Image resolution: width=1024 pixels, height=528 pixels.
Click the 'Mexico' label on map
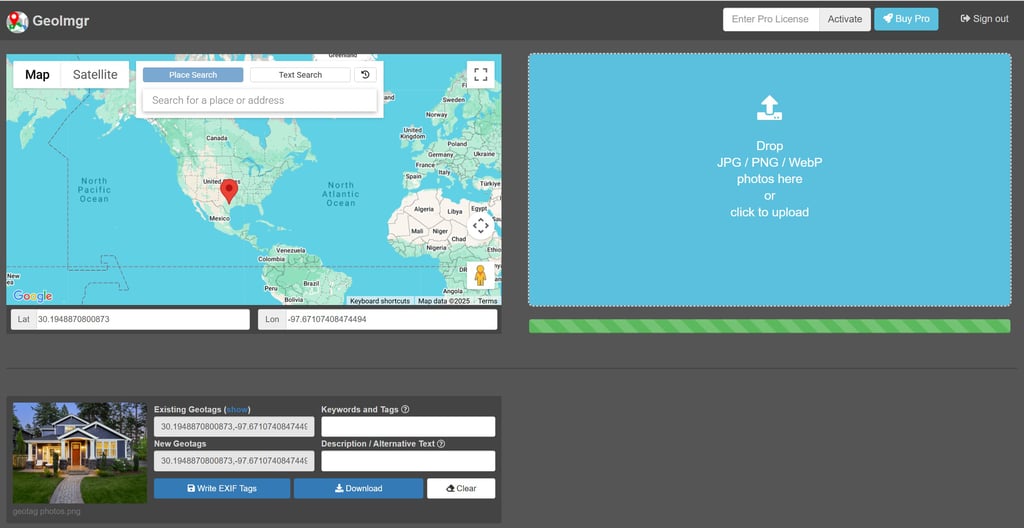219,218
